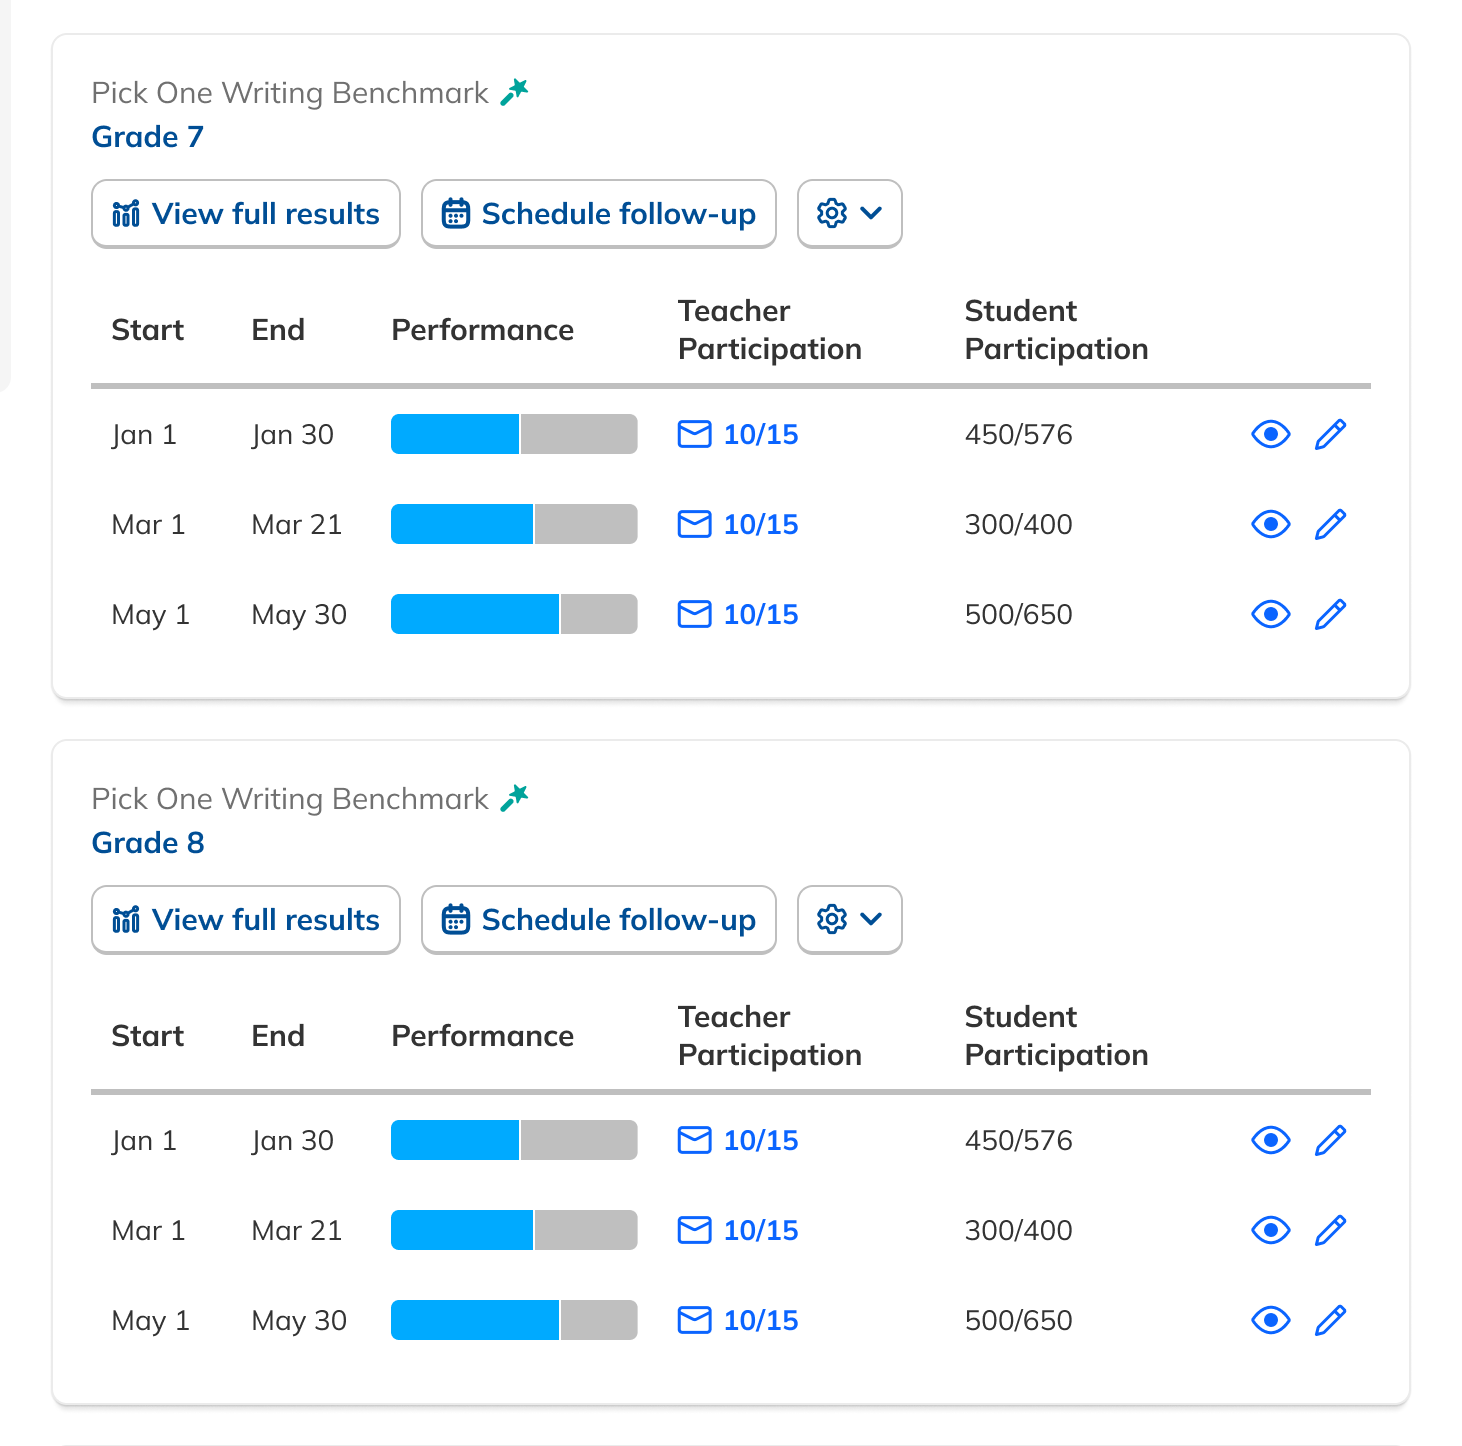1462x1446 pixels.
Task: Open Grade 7 heading link
Action: pyautogui.click(x=148, y=137)
